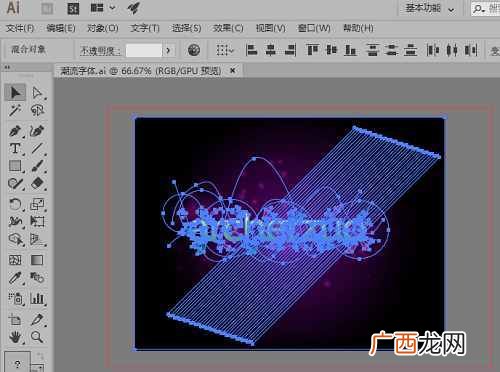Select the Slice tool
This screenshot has height=372, width=500.
pyautogui.click(x=37, y=320)
